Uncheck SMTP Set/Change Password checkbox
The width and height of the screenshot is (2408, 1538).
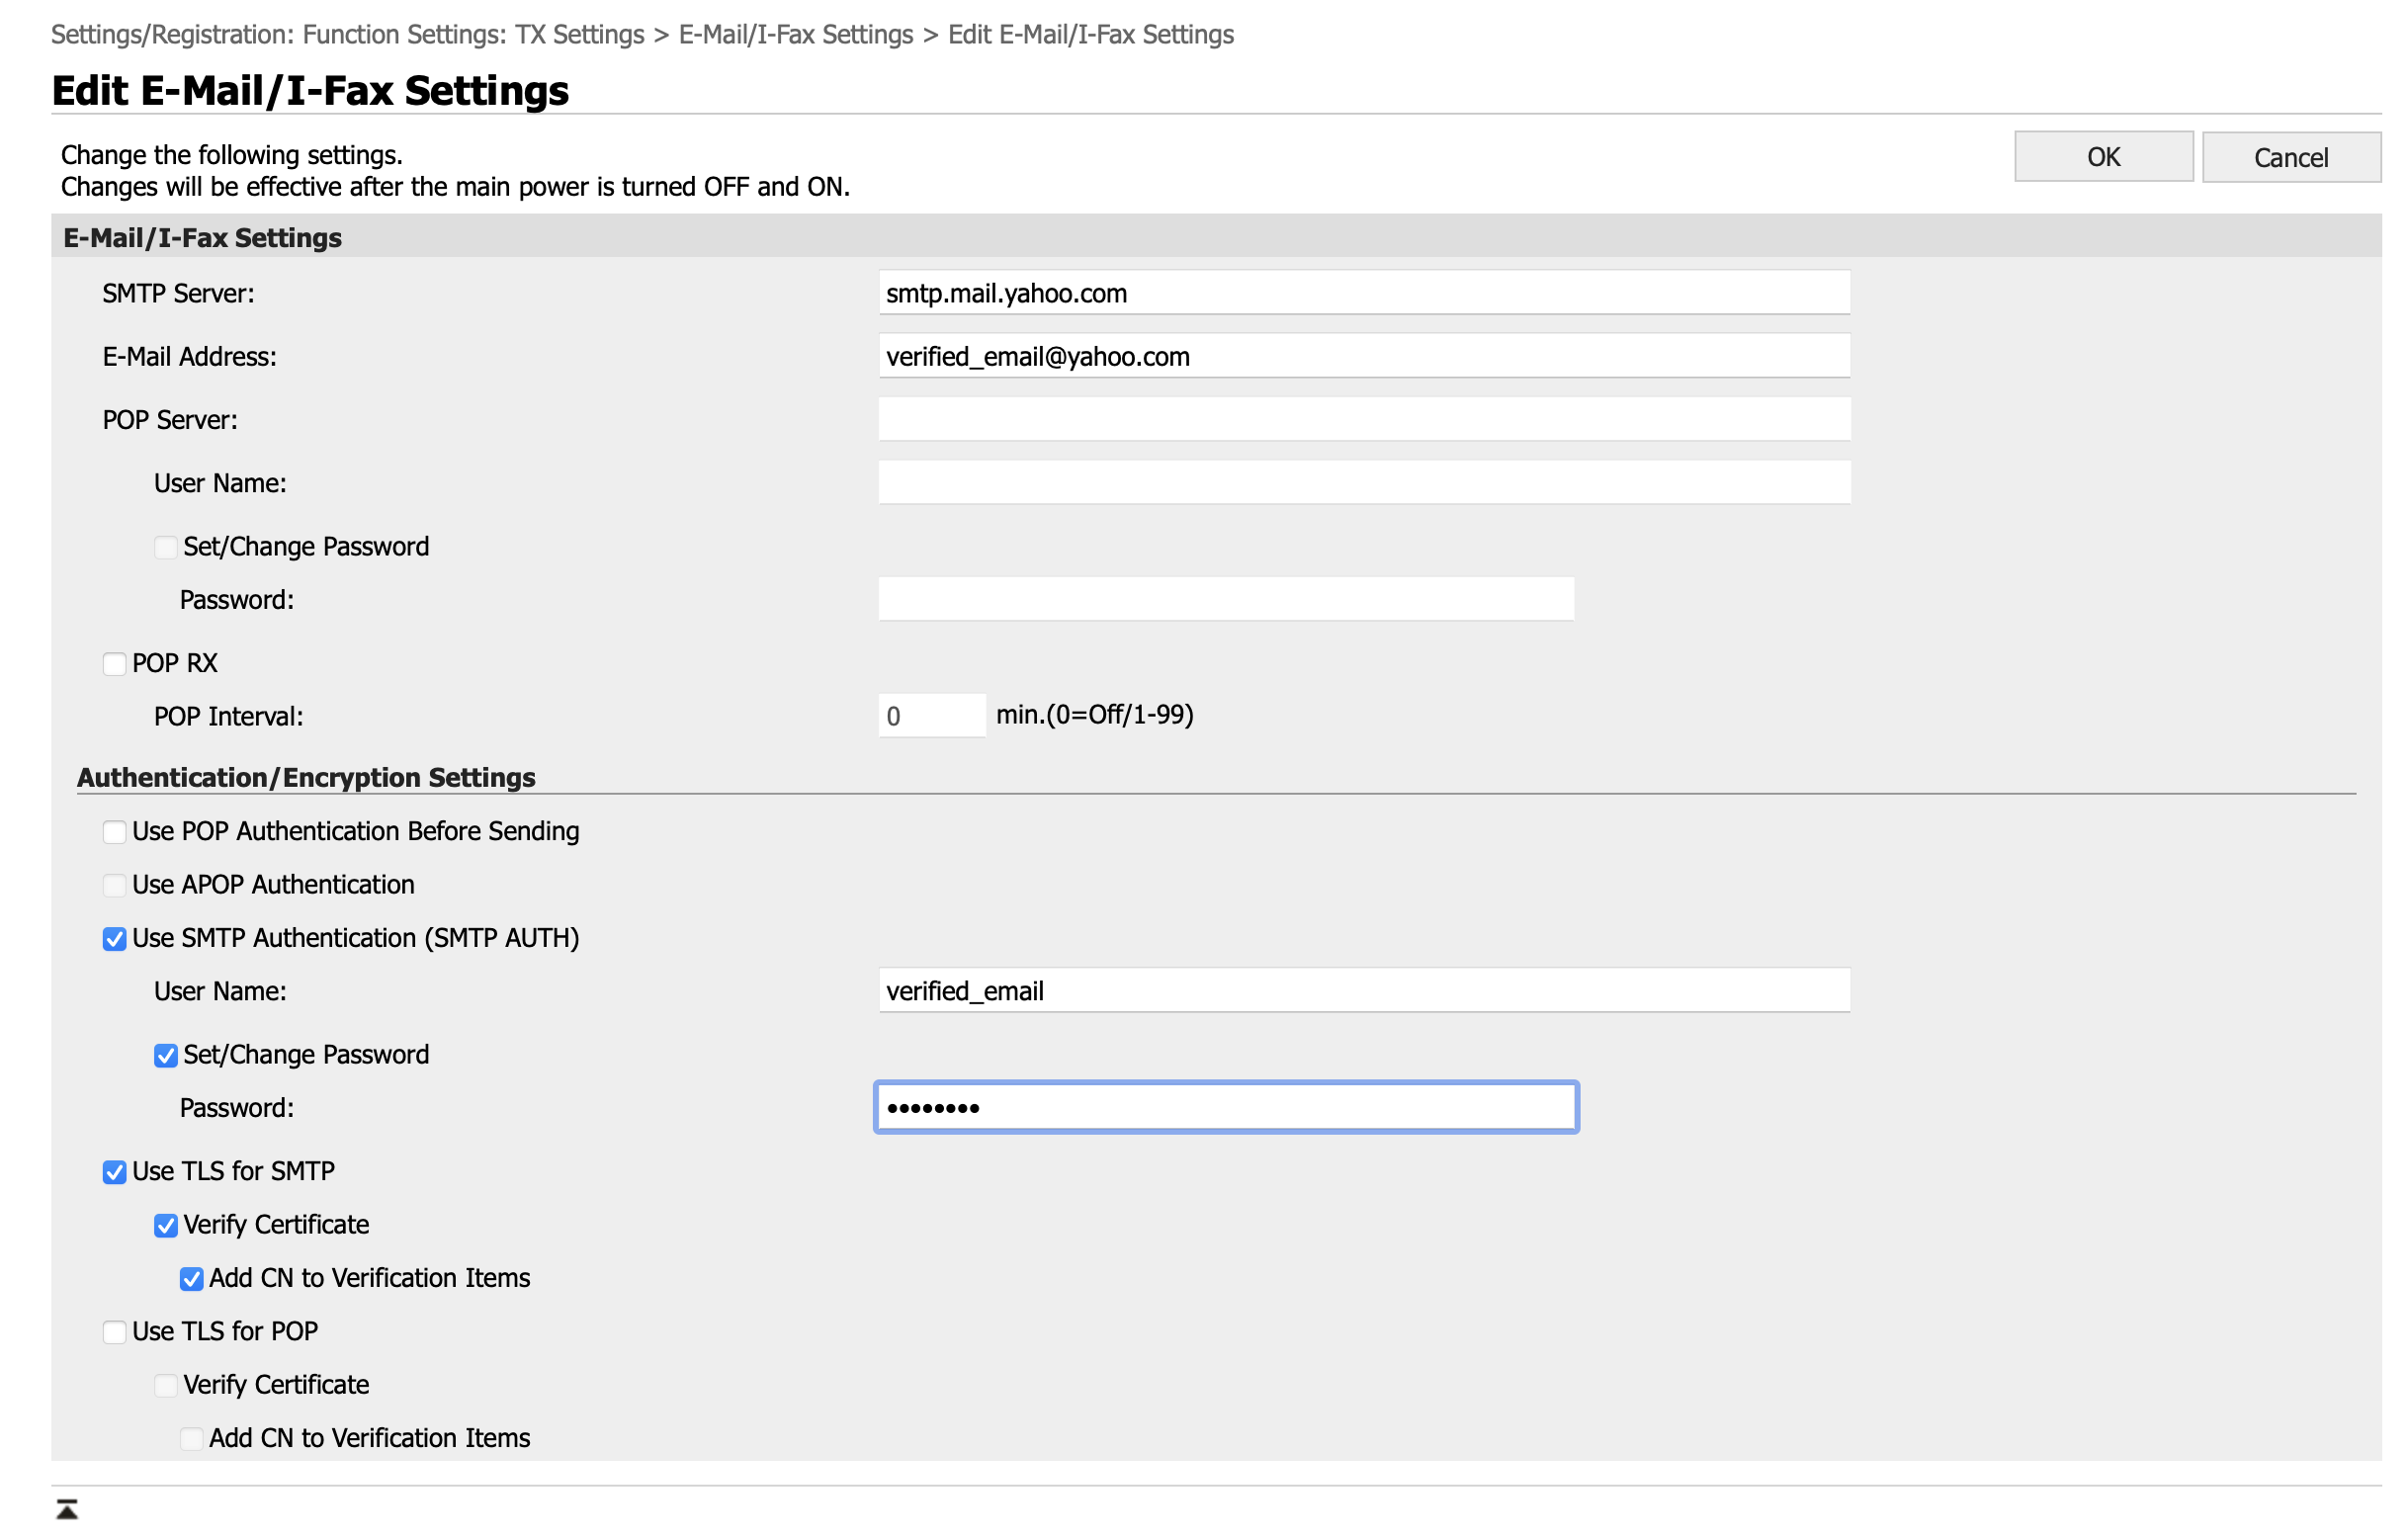[166, 1056]
